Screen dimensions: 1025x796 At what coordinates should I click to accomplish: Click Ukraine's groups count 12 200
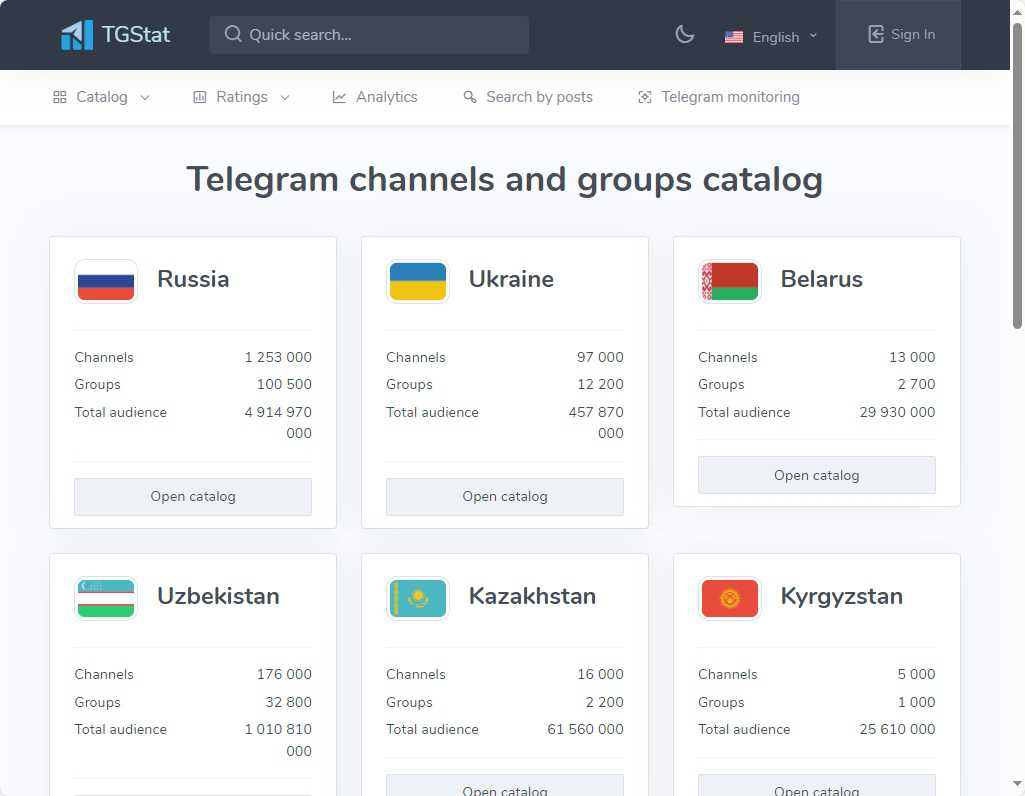coord(600,384)
